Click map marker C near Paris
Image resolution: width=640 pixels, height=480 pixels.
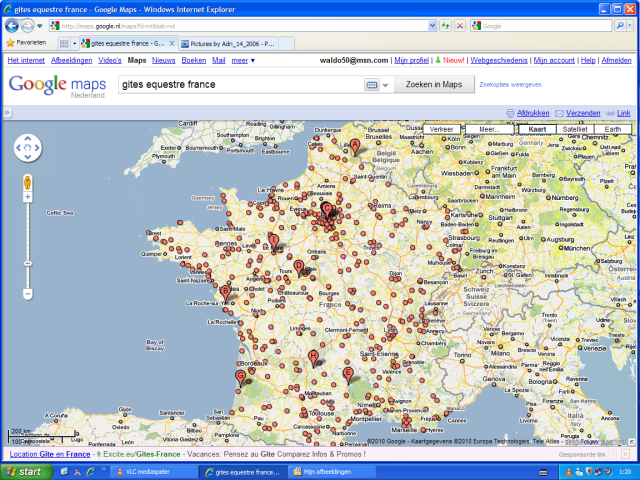(327, 210)
